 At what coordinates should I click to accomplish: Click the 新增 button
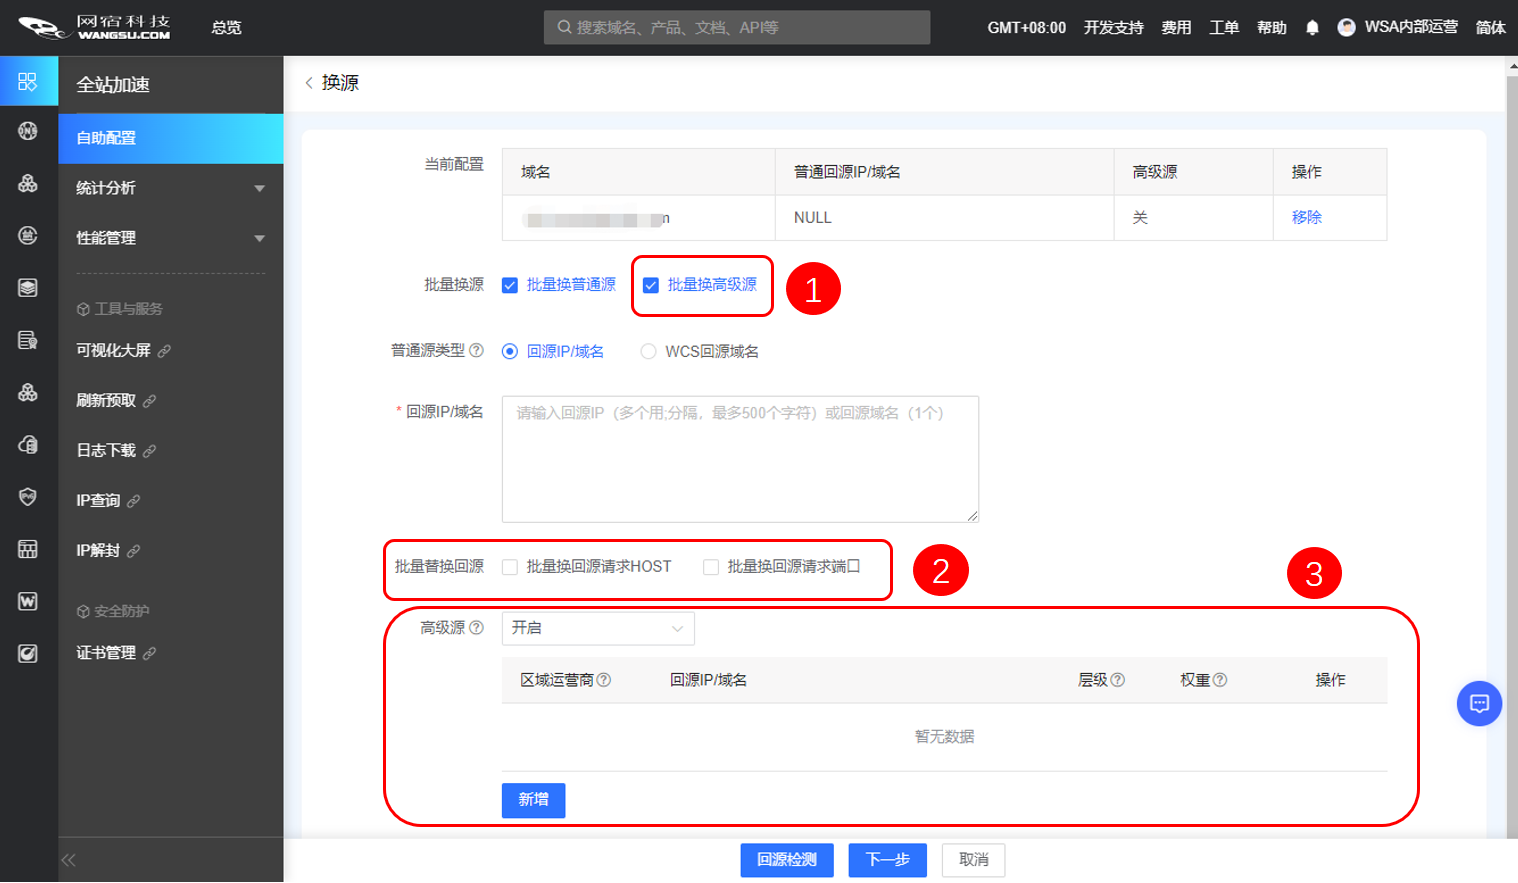(534, 800)
